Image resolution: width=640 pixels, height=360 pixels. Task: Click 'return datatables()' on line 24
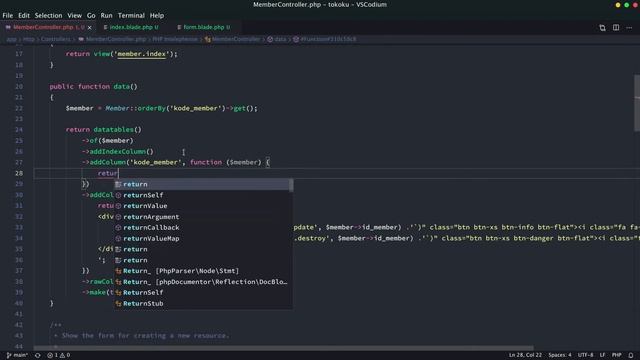point(104,130)
